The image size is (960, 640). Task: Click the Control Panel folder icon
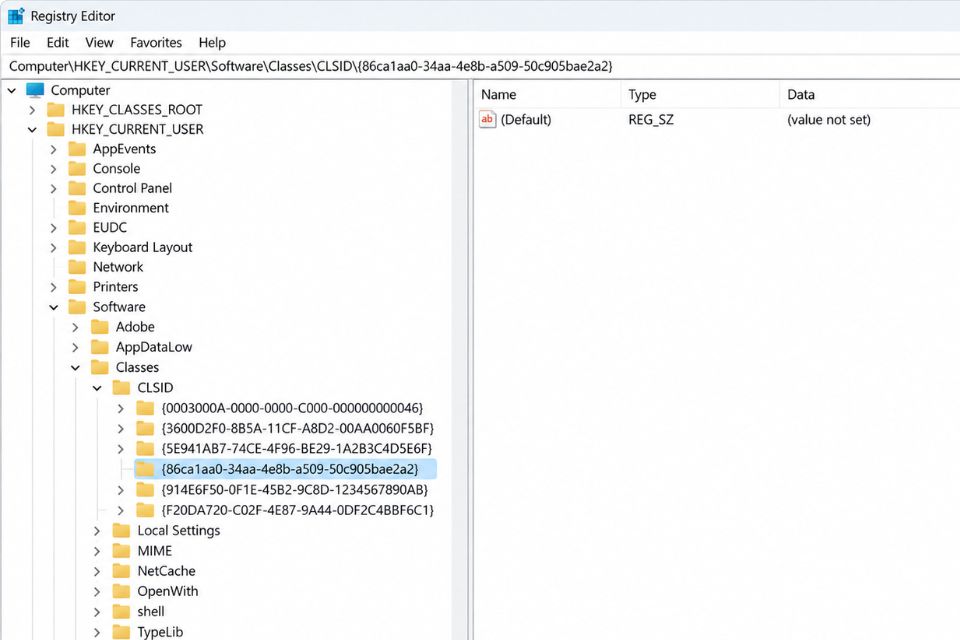point(77,188)
